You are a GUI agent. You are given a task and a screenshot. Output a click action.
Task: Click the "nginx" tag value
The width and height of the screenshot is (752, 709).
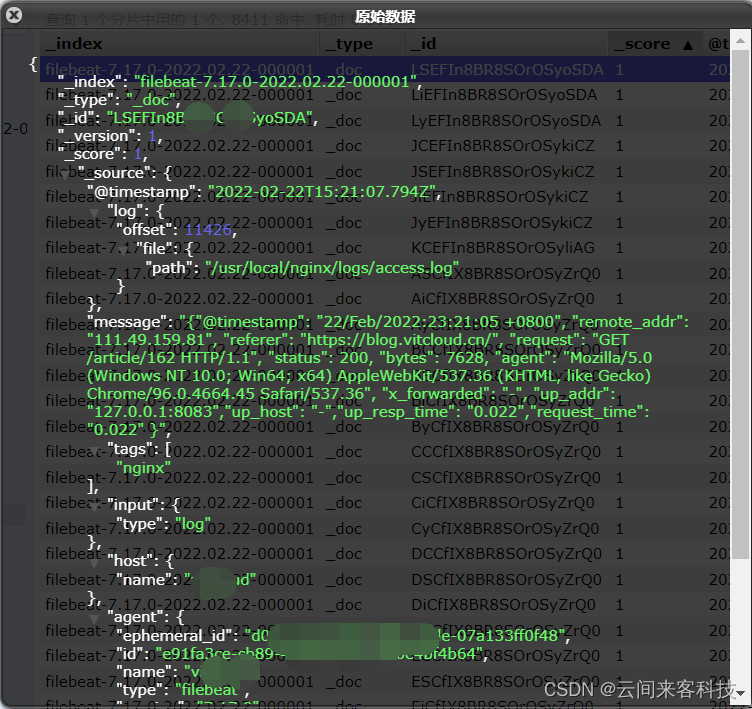143,468
